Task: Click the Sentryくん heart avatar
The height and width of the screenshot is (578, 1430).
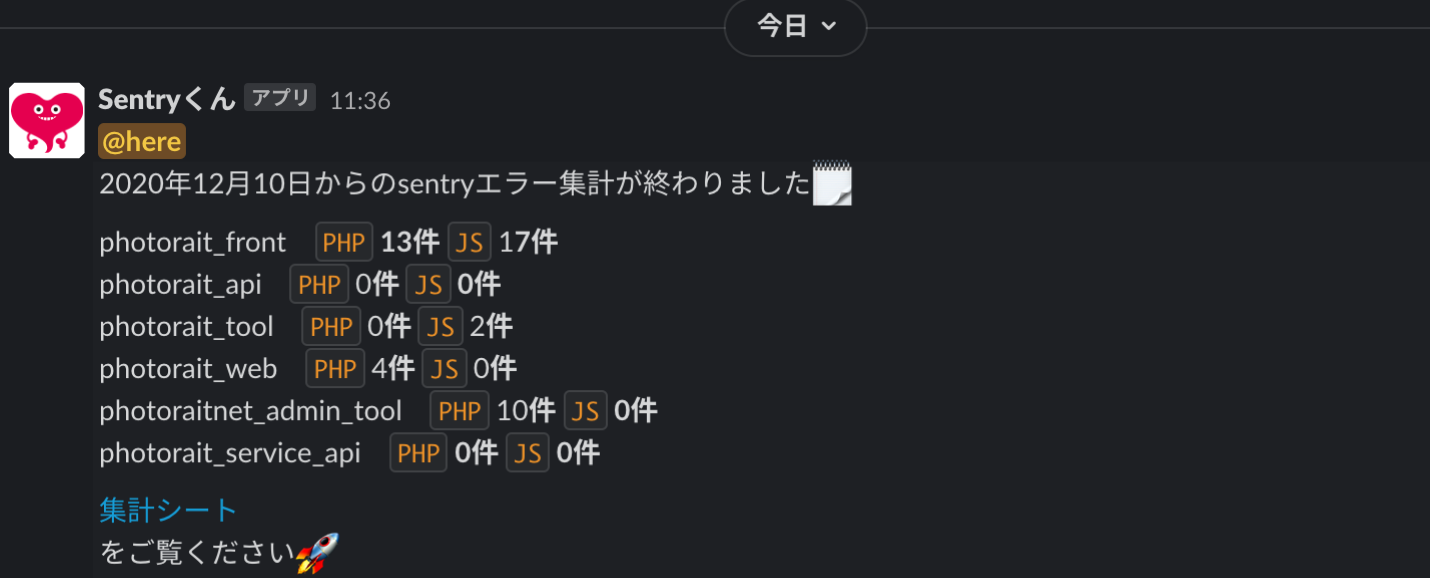Action: [46, 120]
